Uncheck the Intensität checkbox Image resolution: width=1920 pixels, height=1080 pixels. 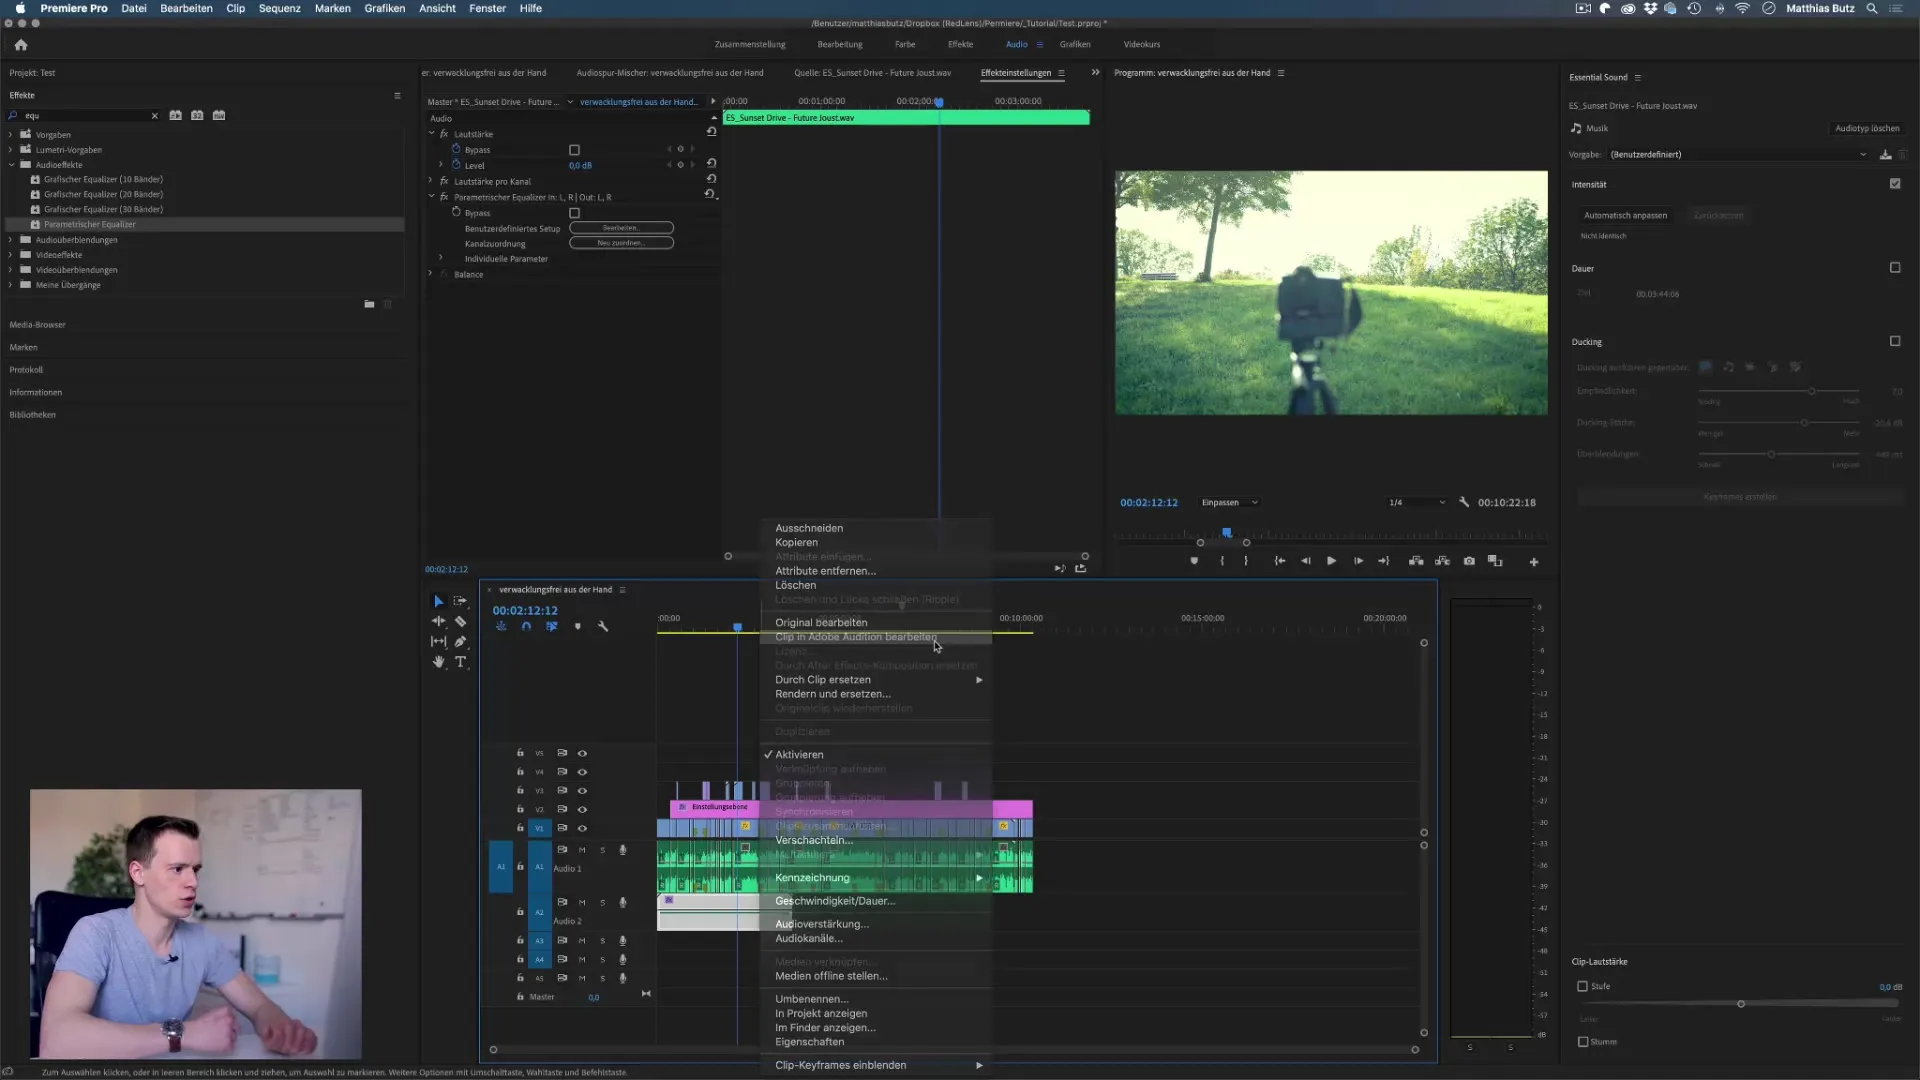coord(1895,184)
